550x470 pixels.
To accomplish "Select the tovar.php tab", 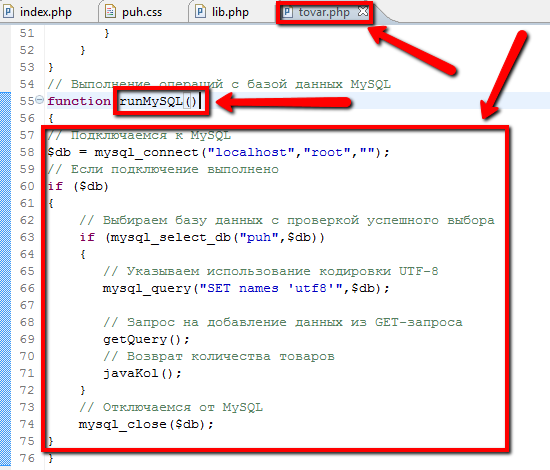I will (x=324, y=12).
